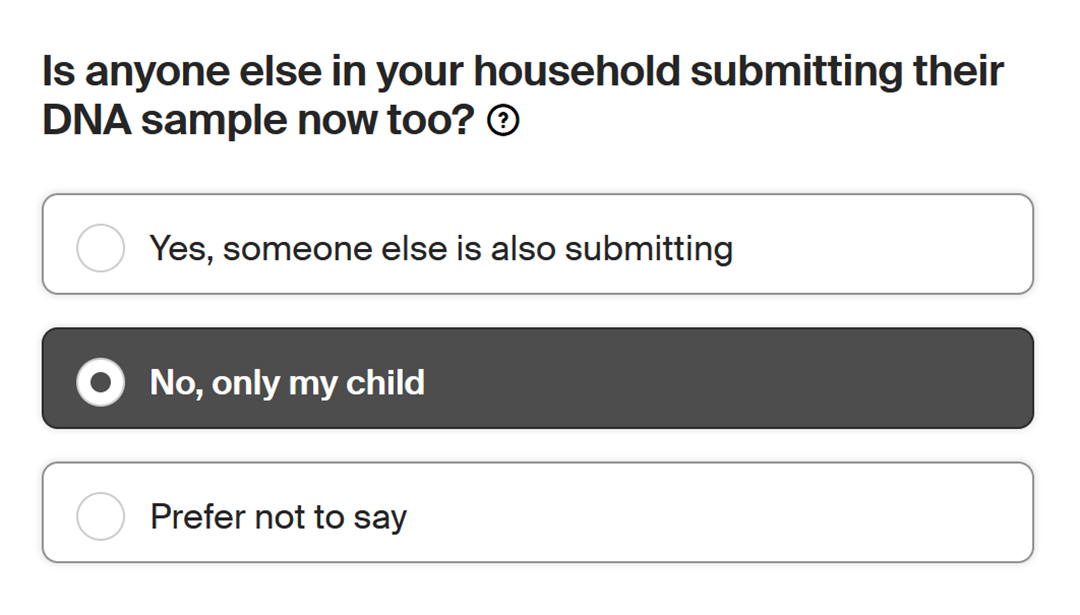Open the help tooltip beside the DNA question
Image resolution: width=1080 pixels, height=615 pixels.
[503, 122]
